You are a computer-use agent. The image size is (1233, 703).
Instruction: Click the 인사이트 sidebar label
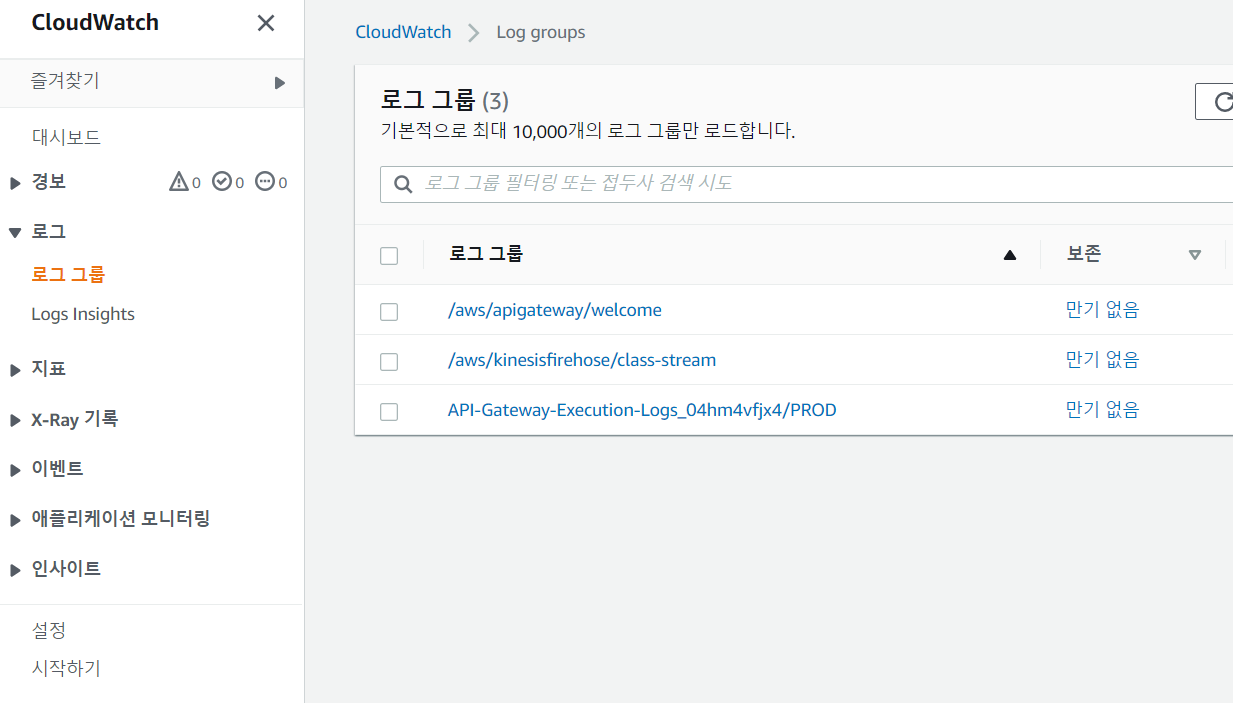point(66,569)
